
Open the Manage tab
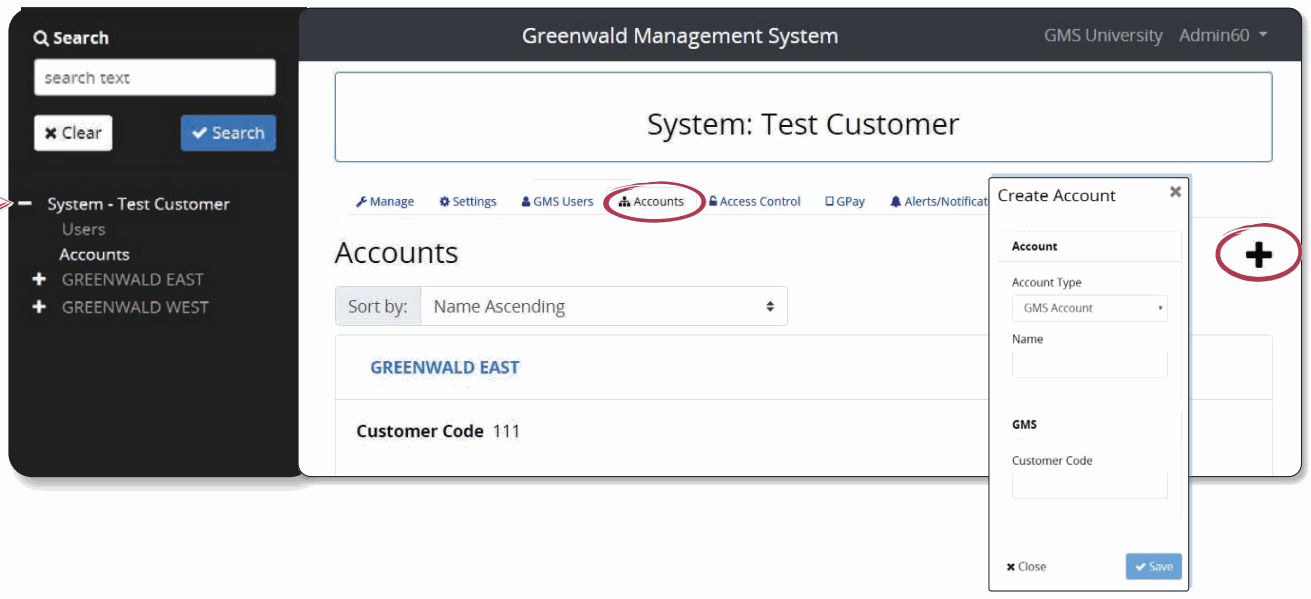(x=385, y=201)
